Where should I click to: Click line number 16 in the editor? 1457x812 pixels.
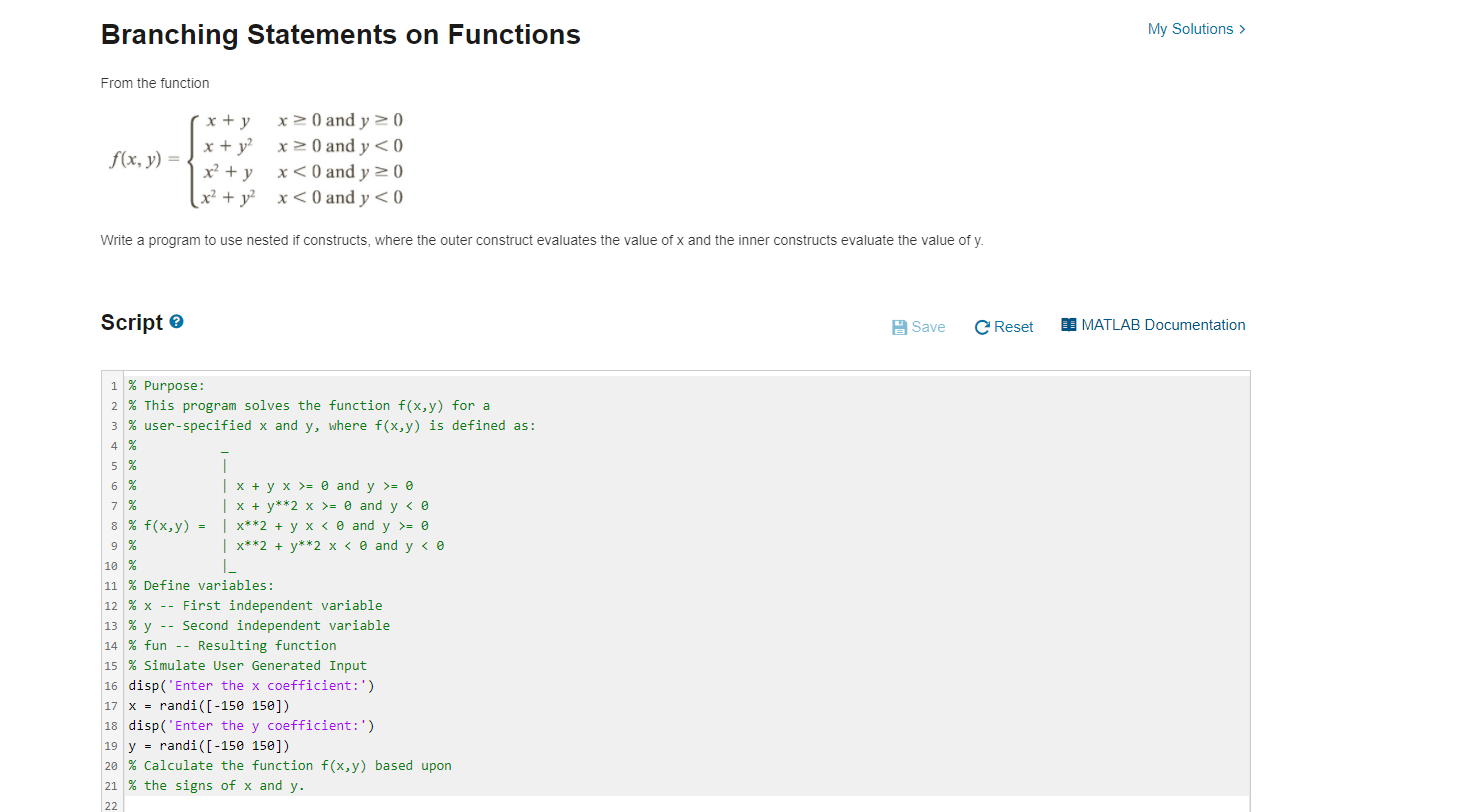point(110,685)
